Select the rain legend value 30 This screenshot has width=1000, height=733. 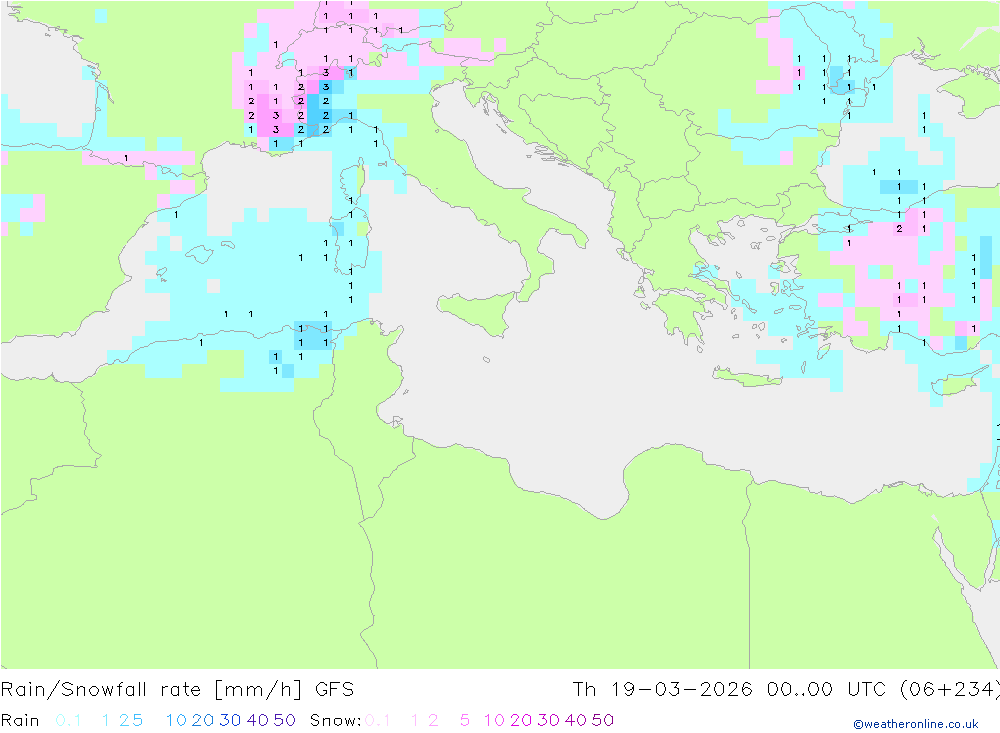[230, 720]
